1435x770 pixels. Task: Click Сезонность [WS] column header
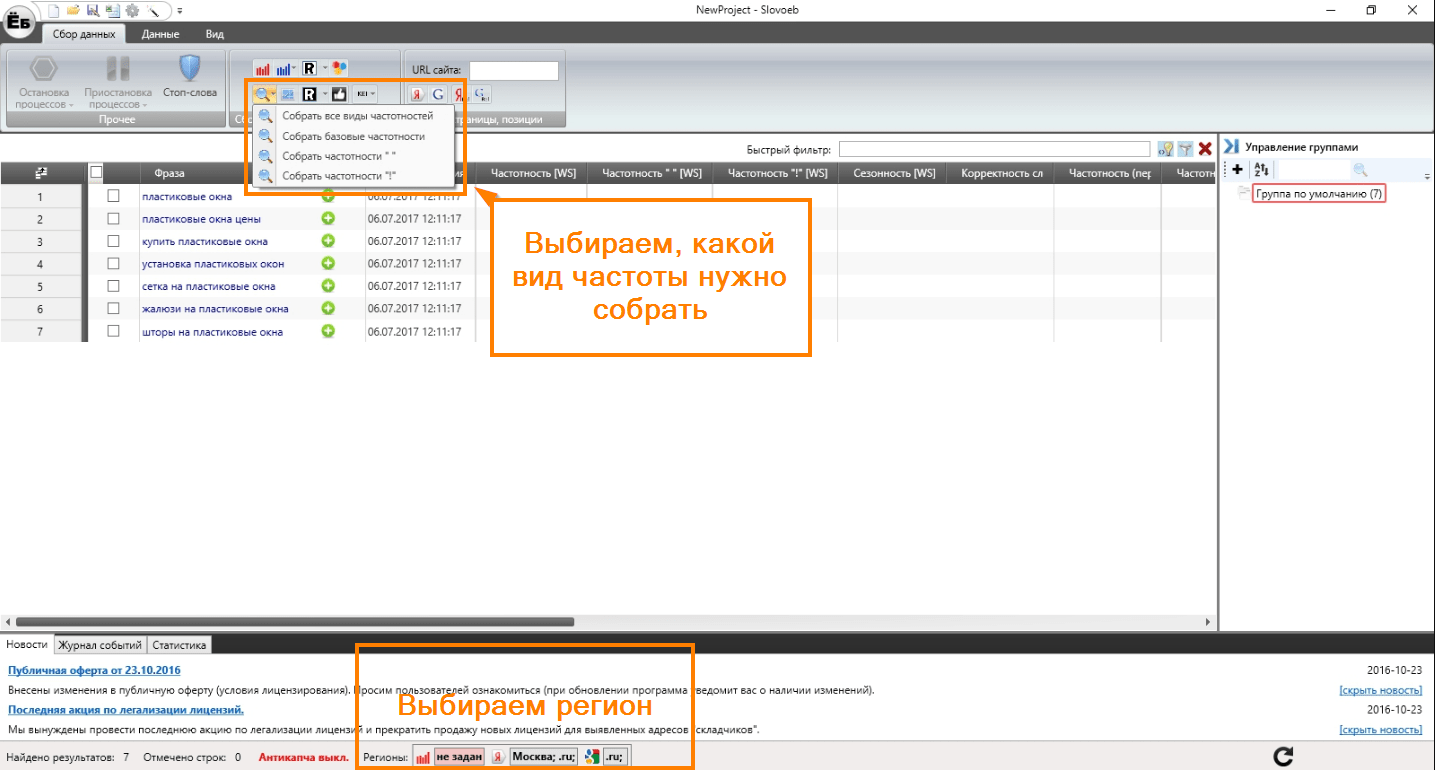[894, 173]
